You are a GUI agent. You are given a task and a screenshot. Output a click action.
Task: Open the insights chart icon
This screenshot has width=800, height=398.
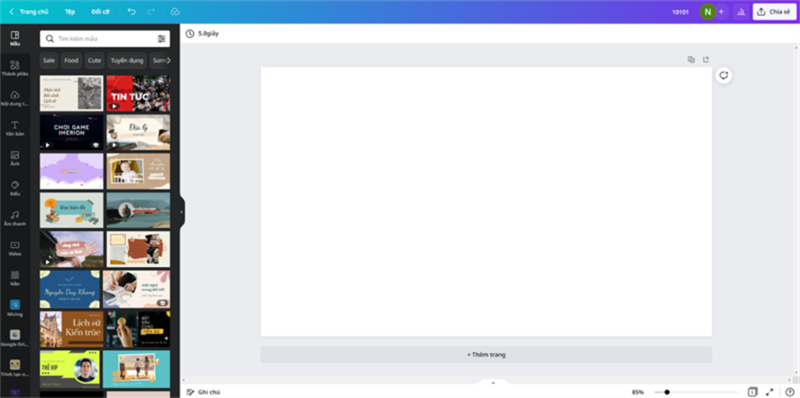point(741,12)
